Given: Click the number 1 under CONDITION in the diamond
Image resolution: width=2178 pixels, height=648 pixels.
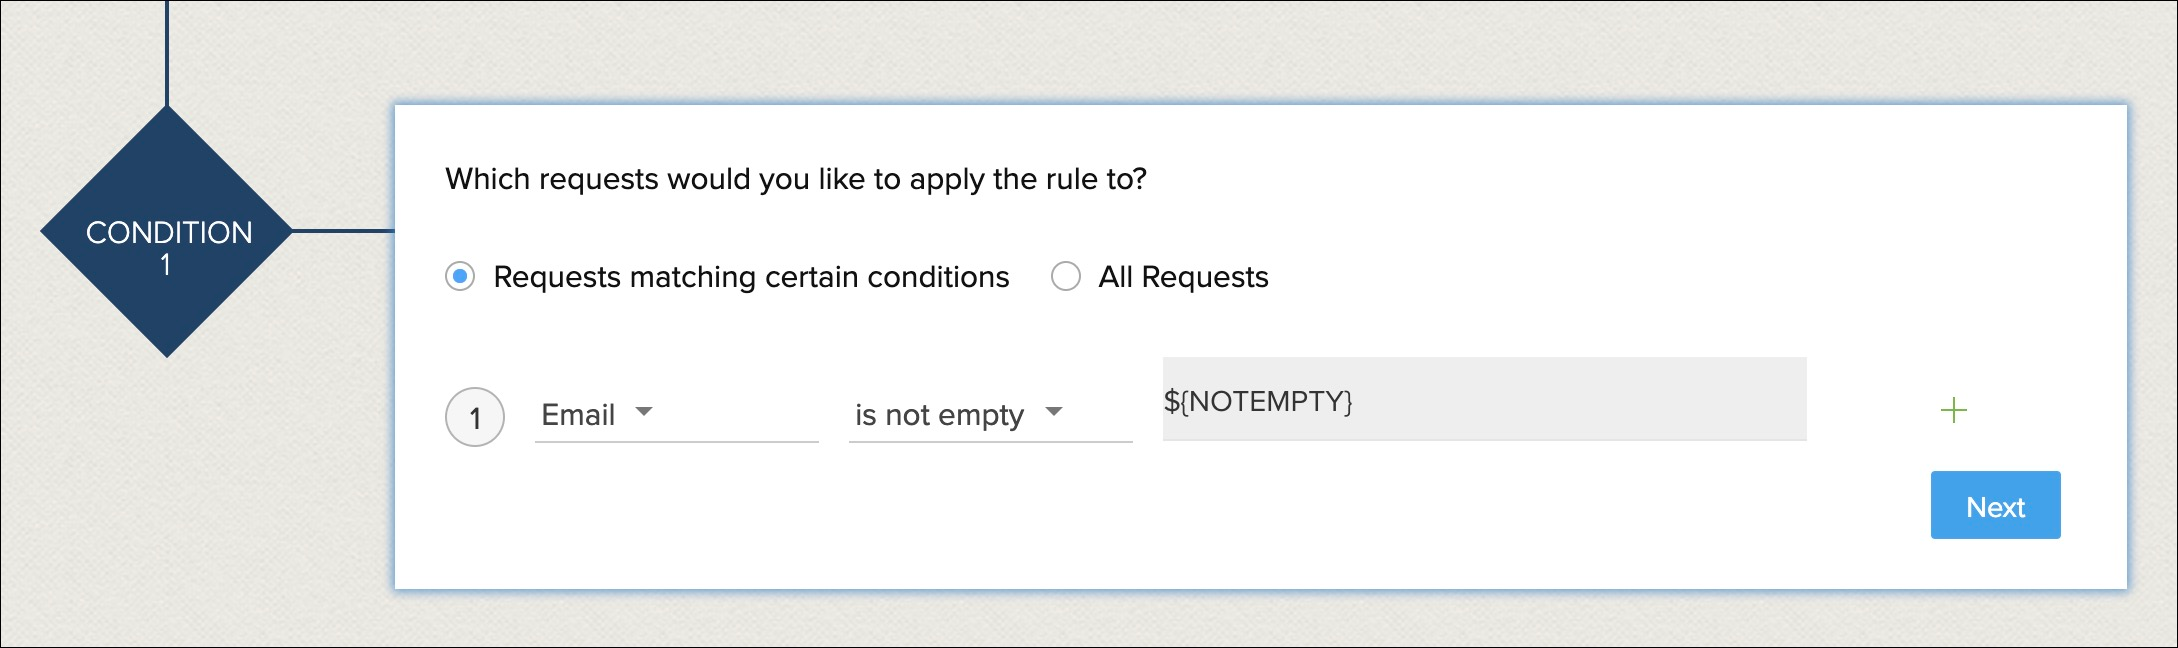Looking at the screenshot, I should [166, 265].
